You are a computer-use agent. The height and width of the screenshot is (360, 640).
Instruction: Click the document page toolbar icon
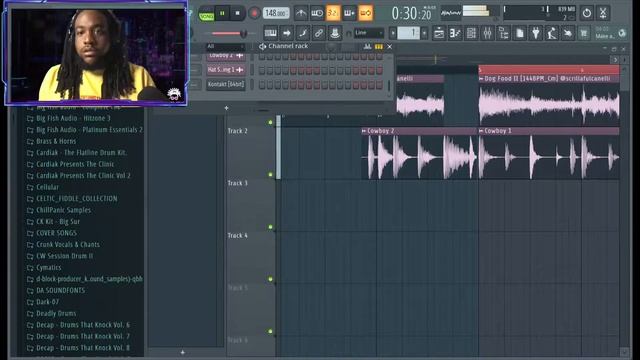(x=520, y=33)
